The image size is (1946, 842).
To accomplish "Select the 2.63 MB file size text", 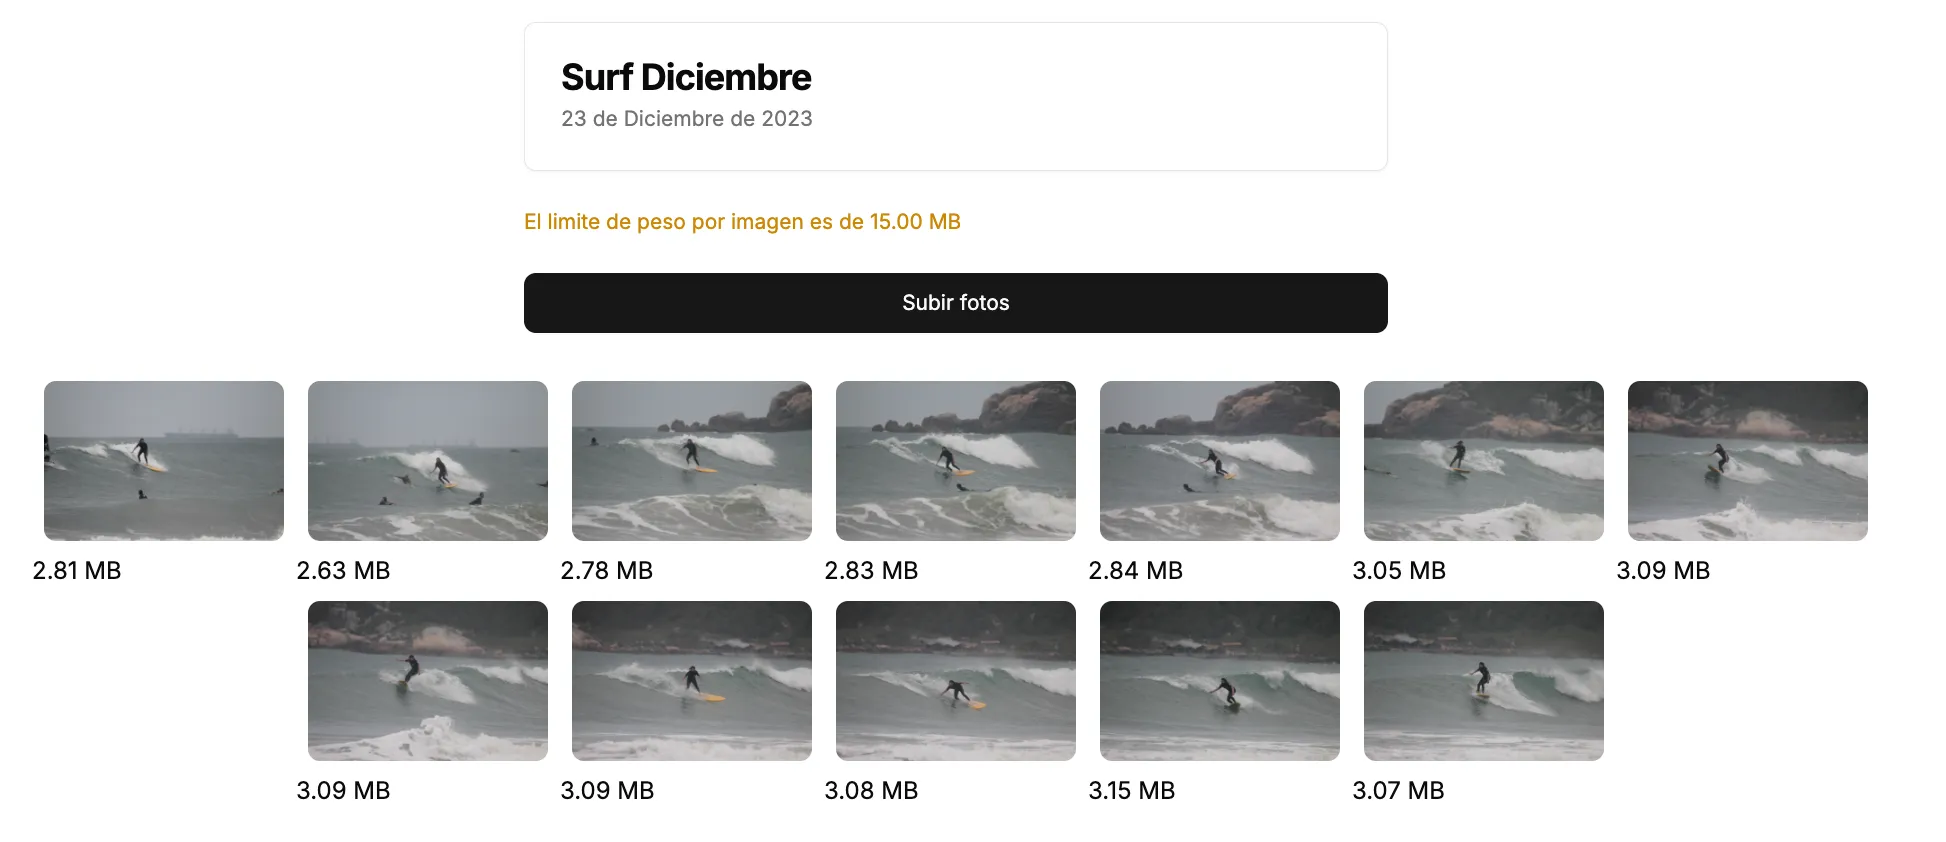I will [x=343, y=571].
